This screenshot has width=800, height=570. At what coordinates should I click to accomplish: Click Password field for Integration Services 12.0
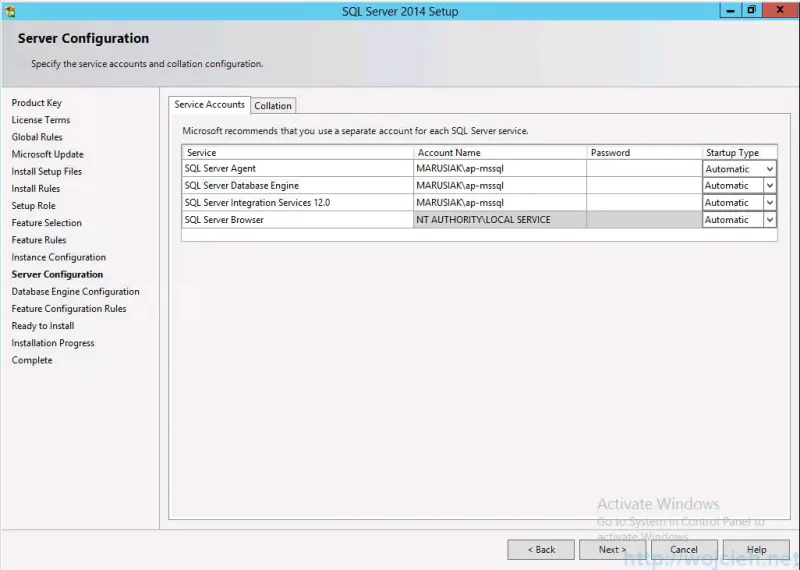coord(644,203)
